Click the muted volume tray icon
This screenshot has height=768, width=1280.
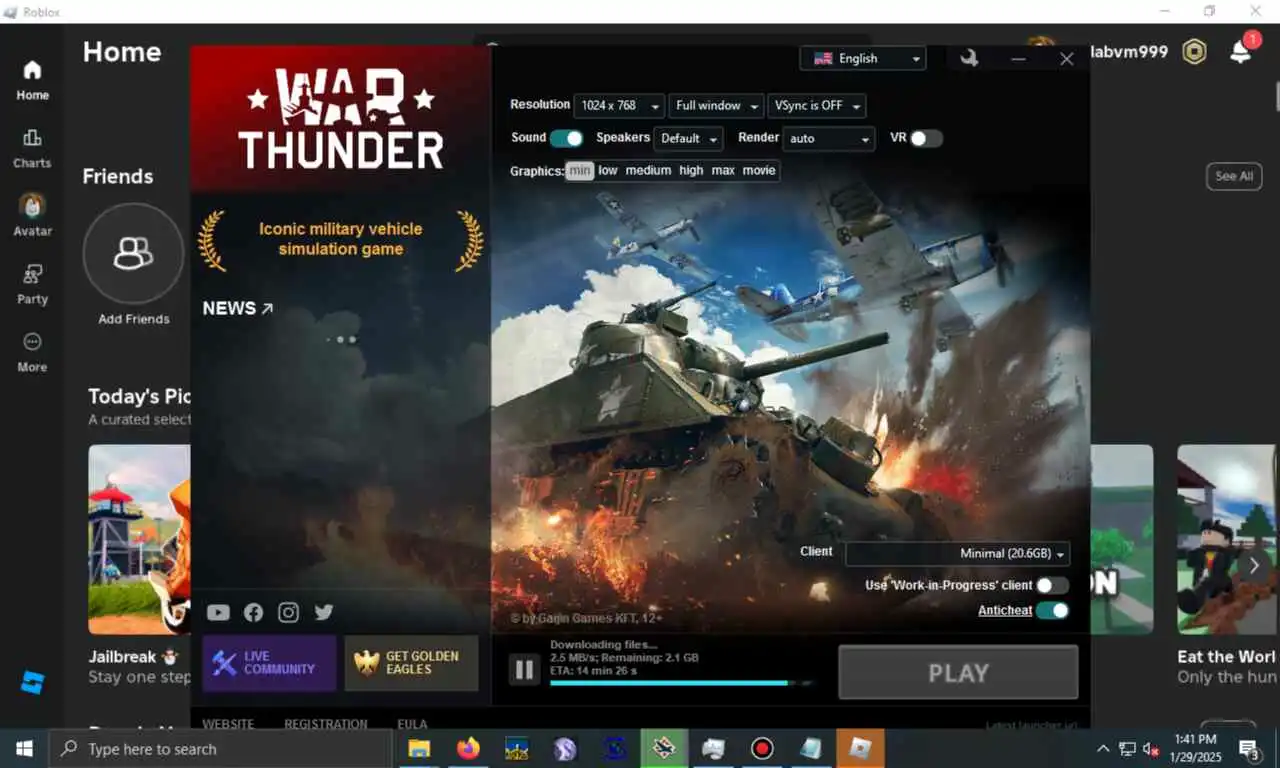[x=1151, y=749]
